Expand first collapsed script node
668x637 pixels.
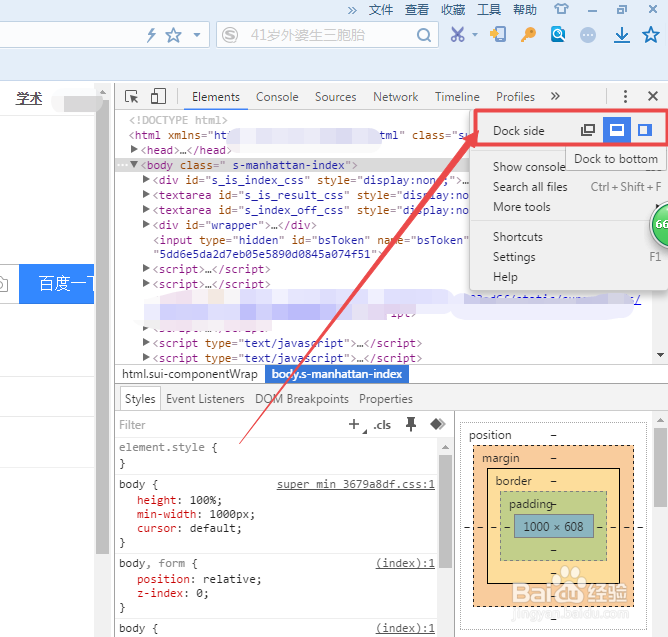(146, 268)
